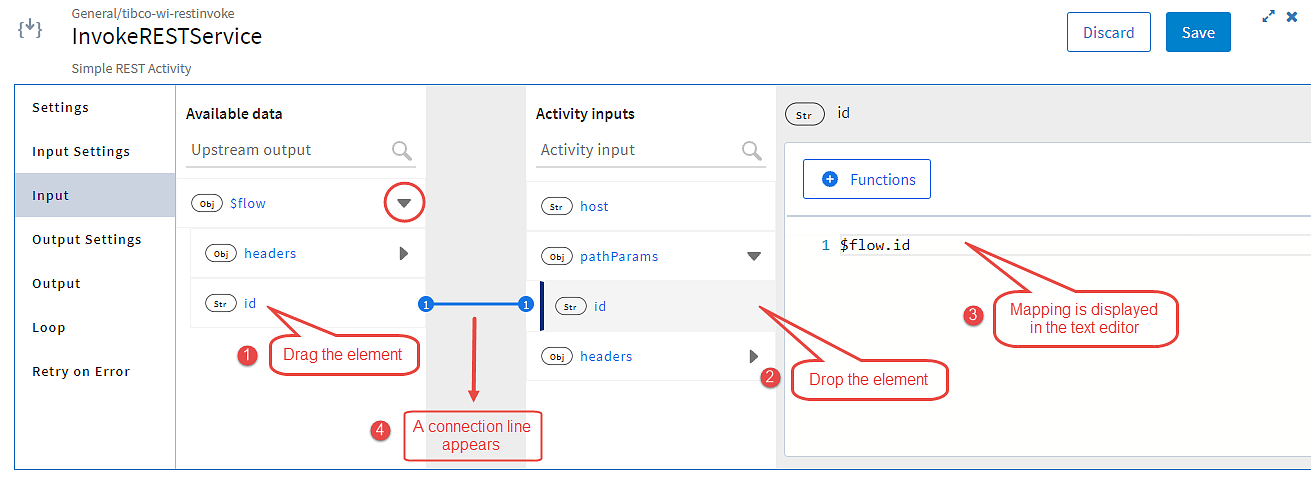
Task: Collapse the pathParams node
Action: tap(754, 256)
